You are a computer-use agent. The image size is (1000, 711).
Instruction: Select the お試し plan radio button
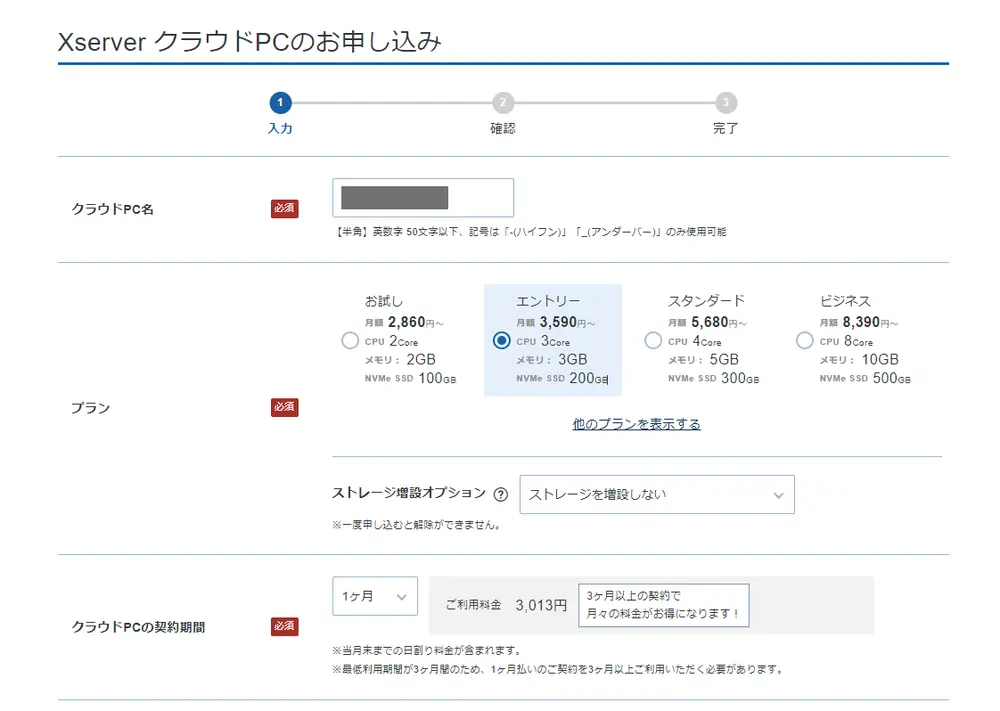tap(350, 341)
